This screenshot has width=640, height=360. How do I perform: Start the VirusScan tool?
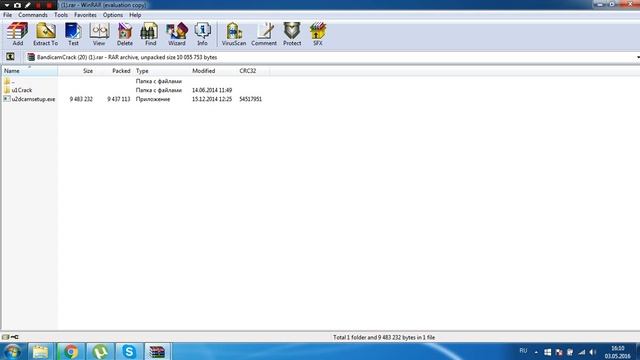[233, 33]
